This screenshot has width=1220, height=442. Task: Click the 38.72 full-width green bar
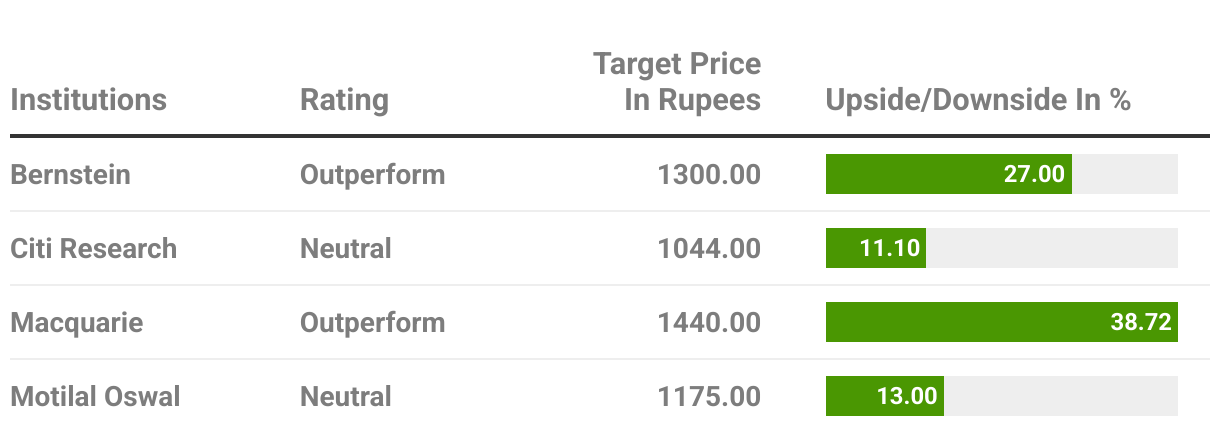click(1001, 322)
